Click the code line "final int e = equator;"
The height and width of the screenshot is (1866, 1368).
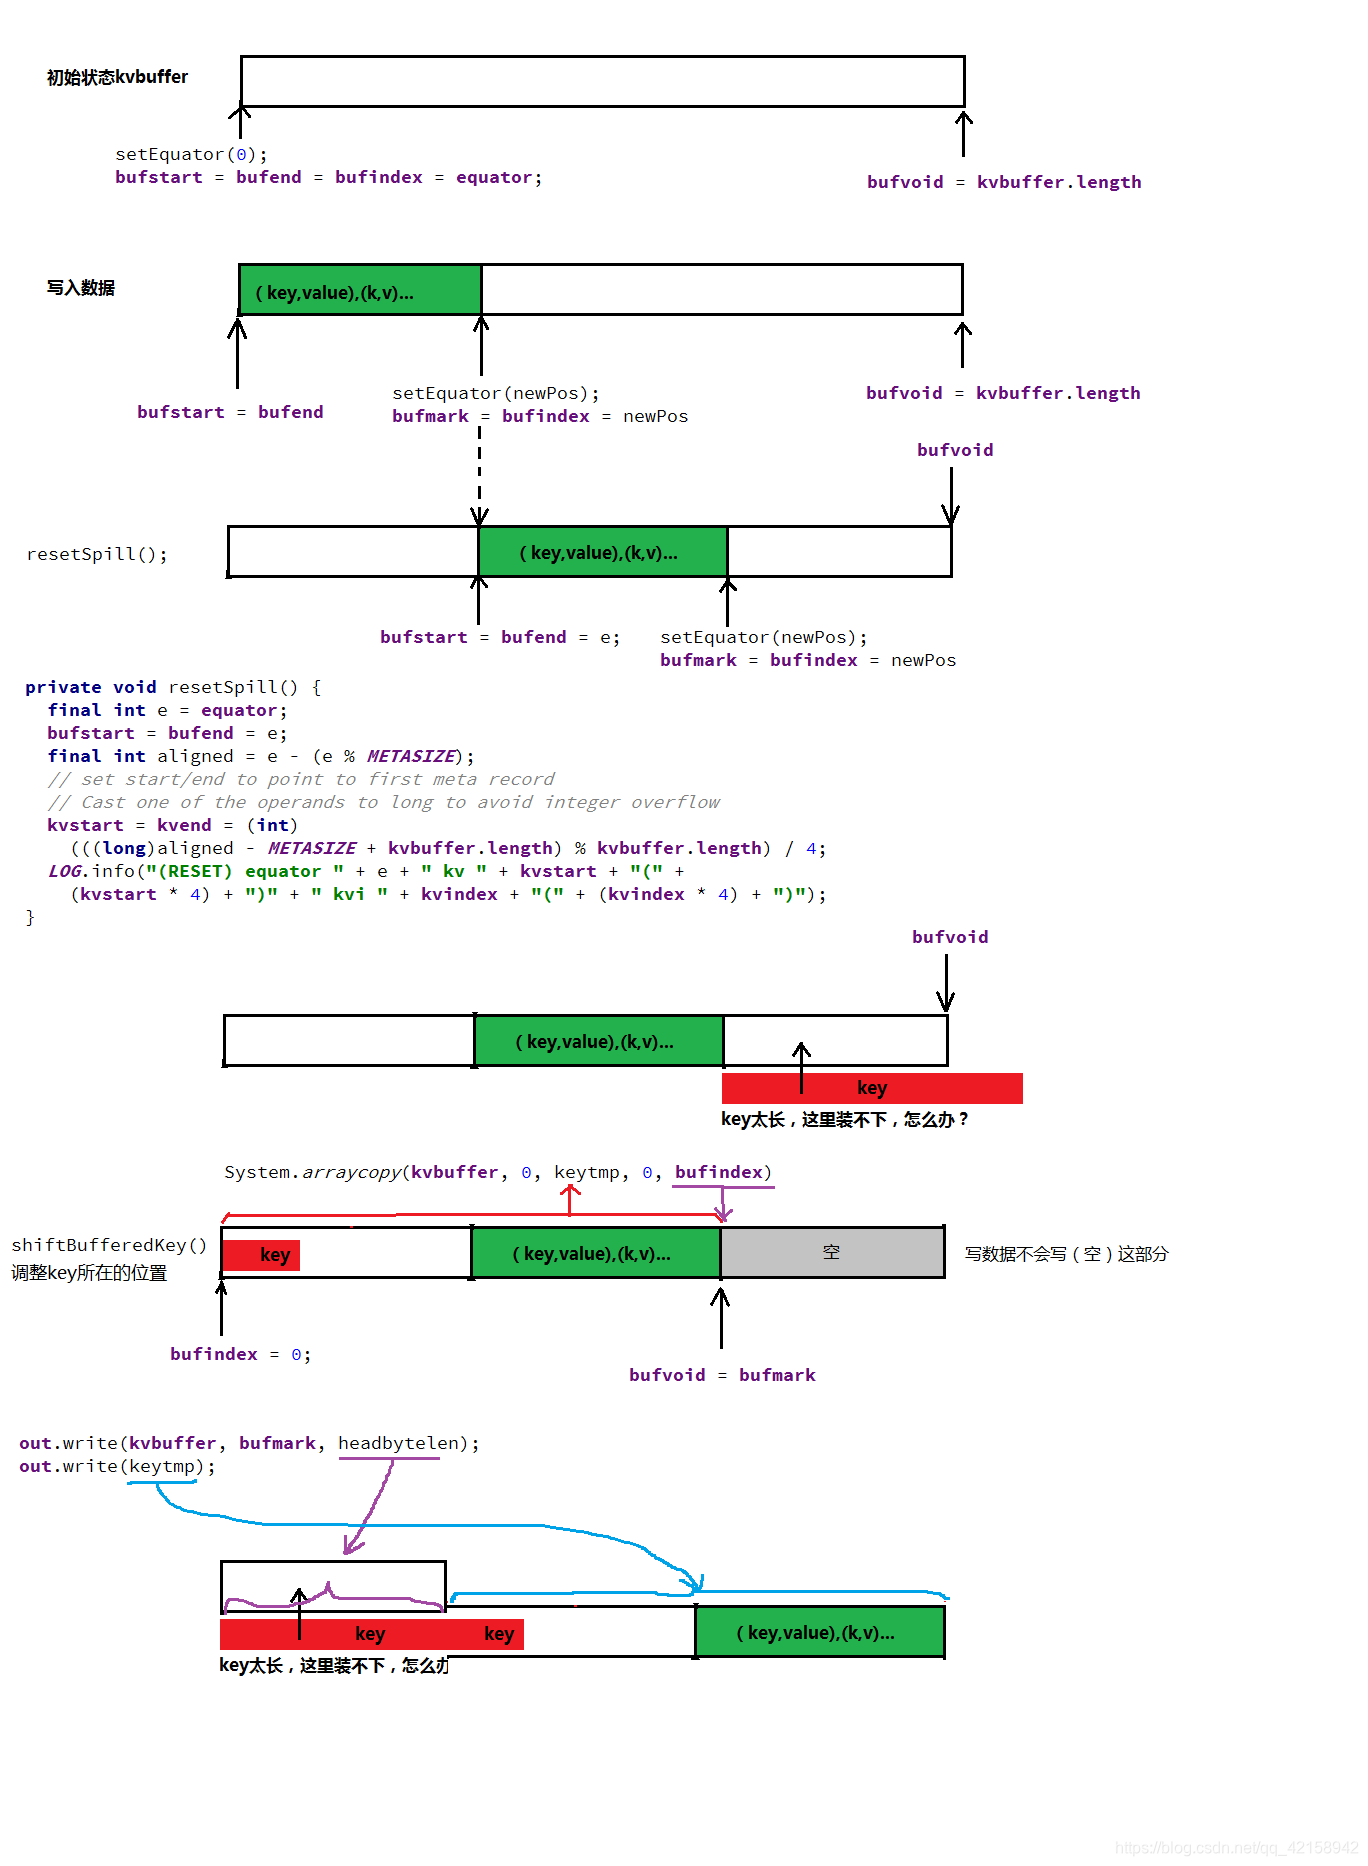click(167, 710)
